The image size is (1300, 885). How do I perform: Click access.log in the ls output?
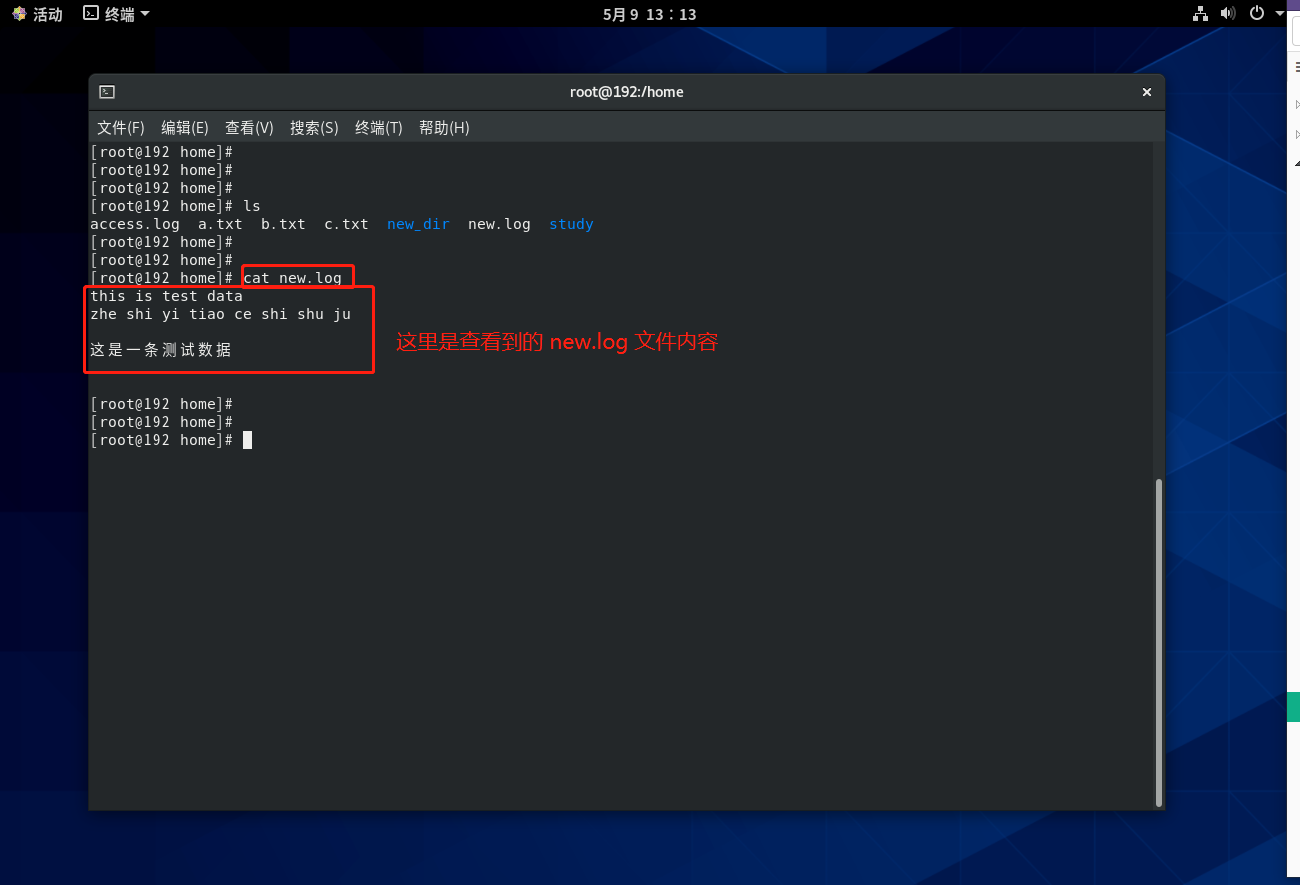pos(135,224)
